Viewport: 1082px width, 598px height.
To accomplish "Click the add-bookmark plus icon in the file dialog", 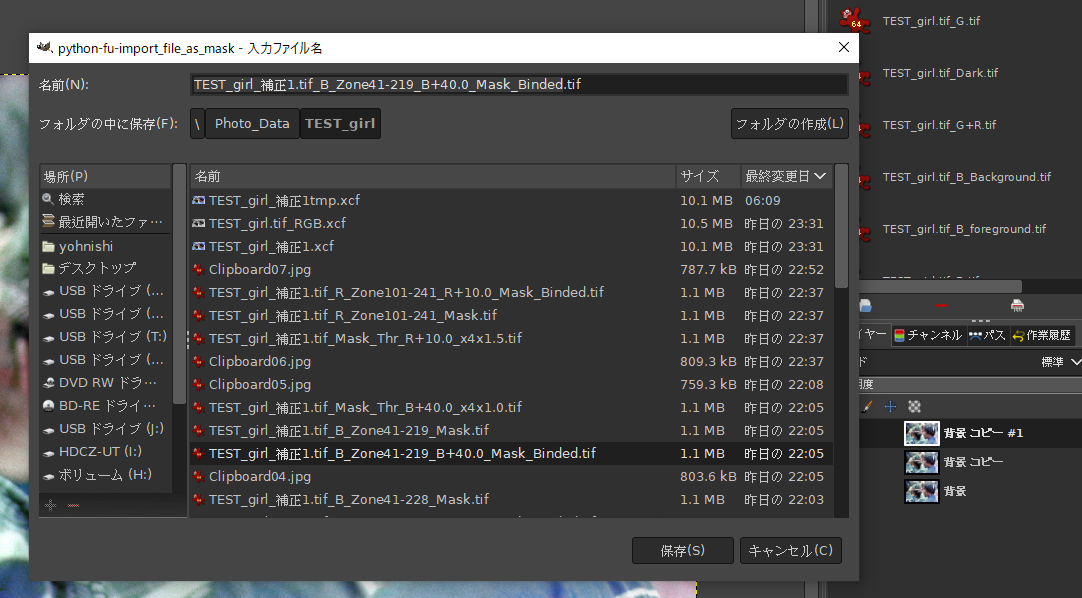I will click(50, 505).
